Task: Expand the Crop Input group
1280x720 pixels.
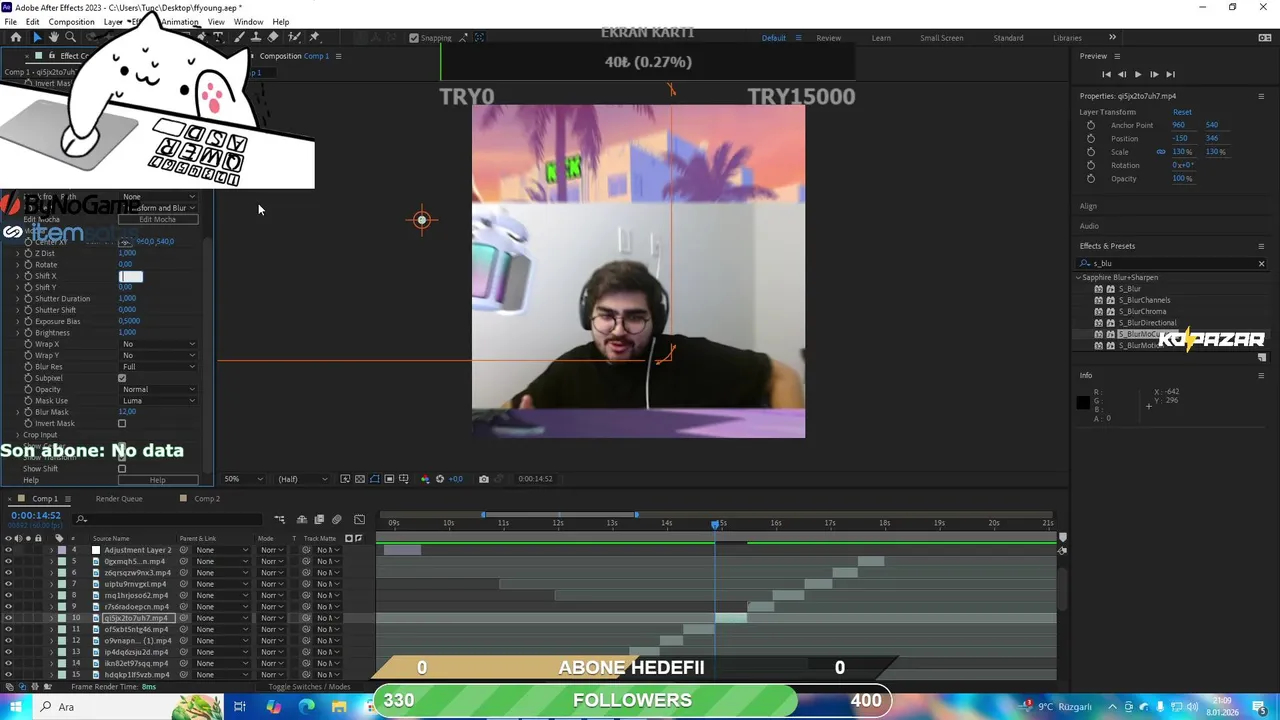Action: click(17, 435)
